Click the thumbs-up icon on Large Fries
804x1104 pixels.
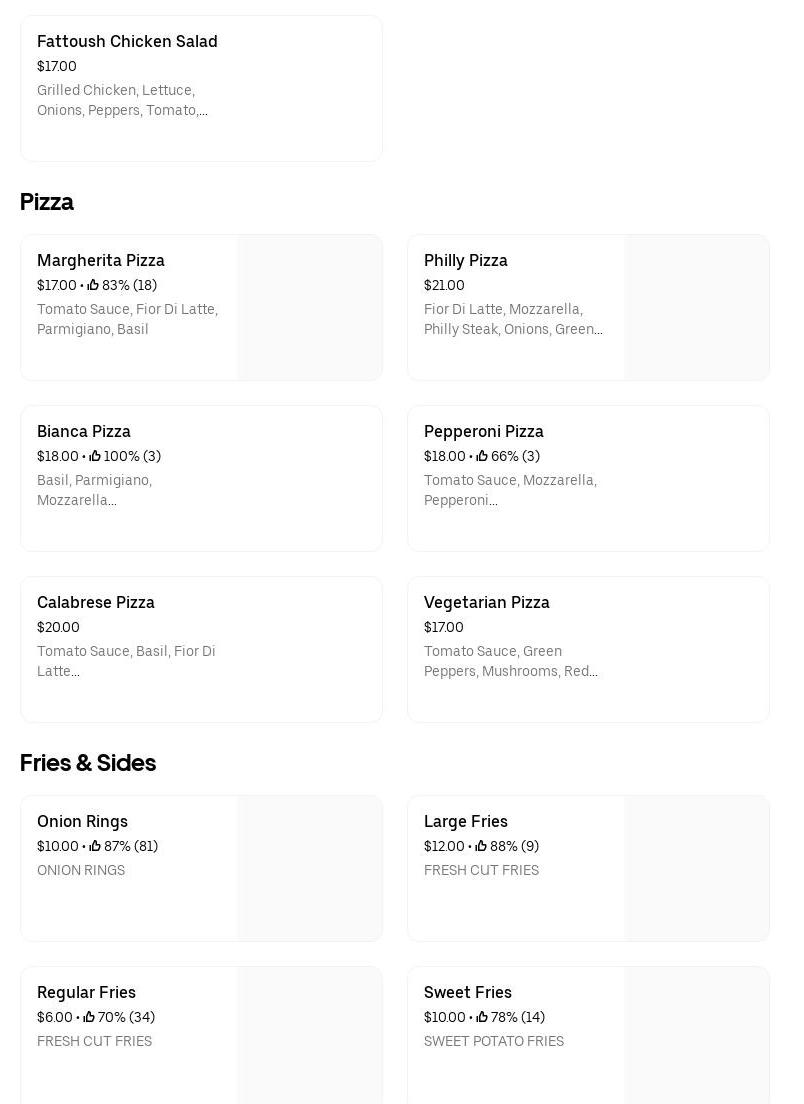[481, 846]
